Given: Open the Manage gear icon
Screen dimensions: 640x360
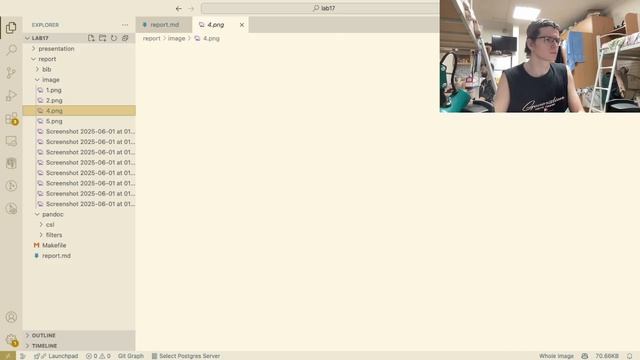Looking at the screenshot, I should coord(11,340).
